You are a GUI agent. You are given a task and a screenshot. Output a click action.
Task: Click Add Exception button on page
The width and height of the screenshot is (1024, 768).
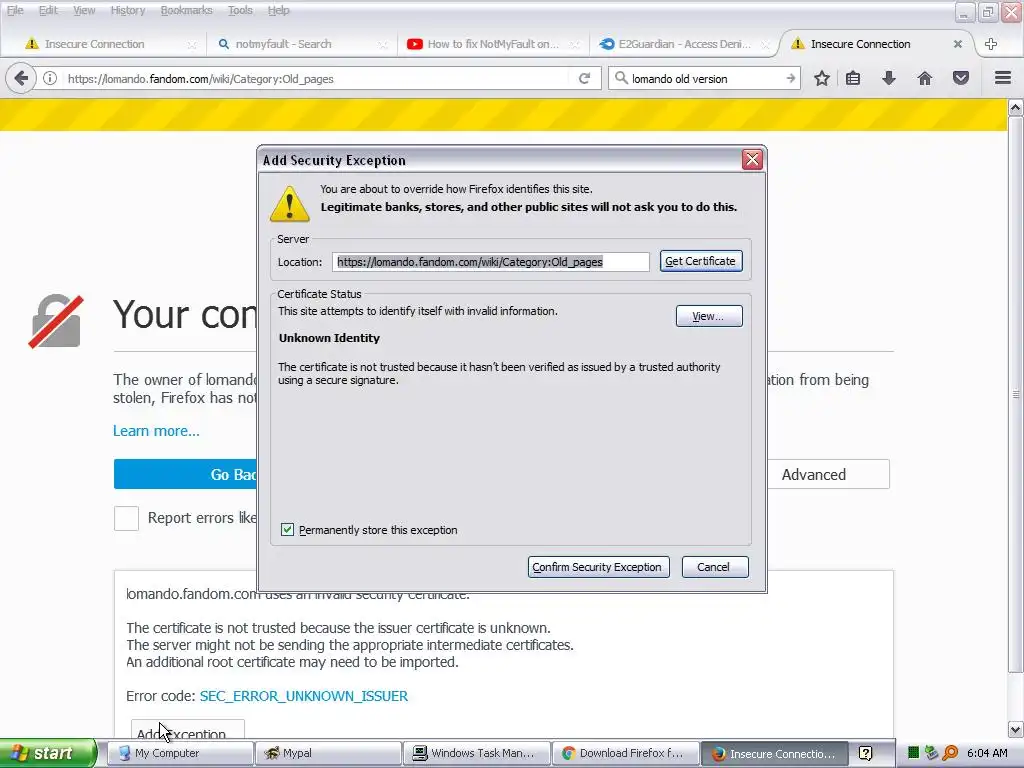tap(187, 730)
